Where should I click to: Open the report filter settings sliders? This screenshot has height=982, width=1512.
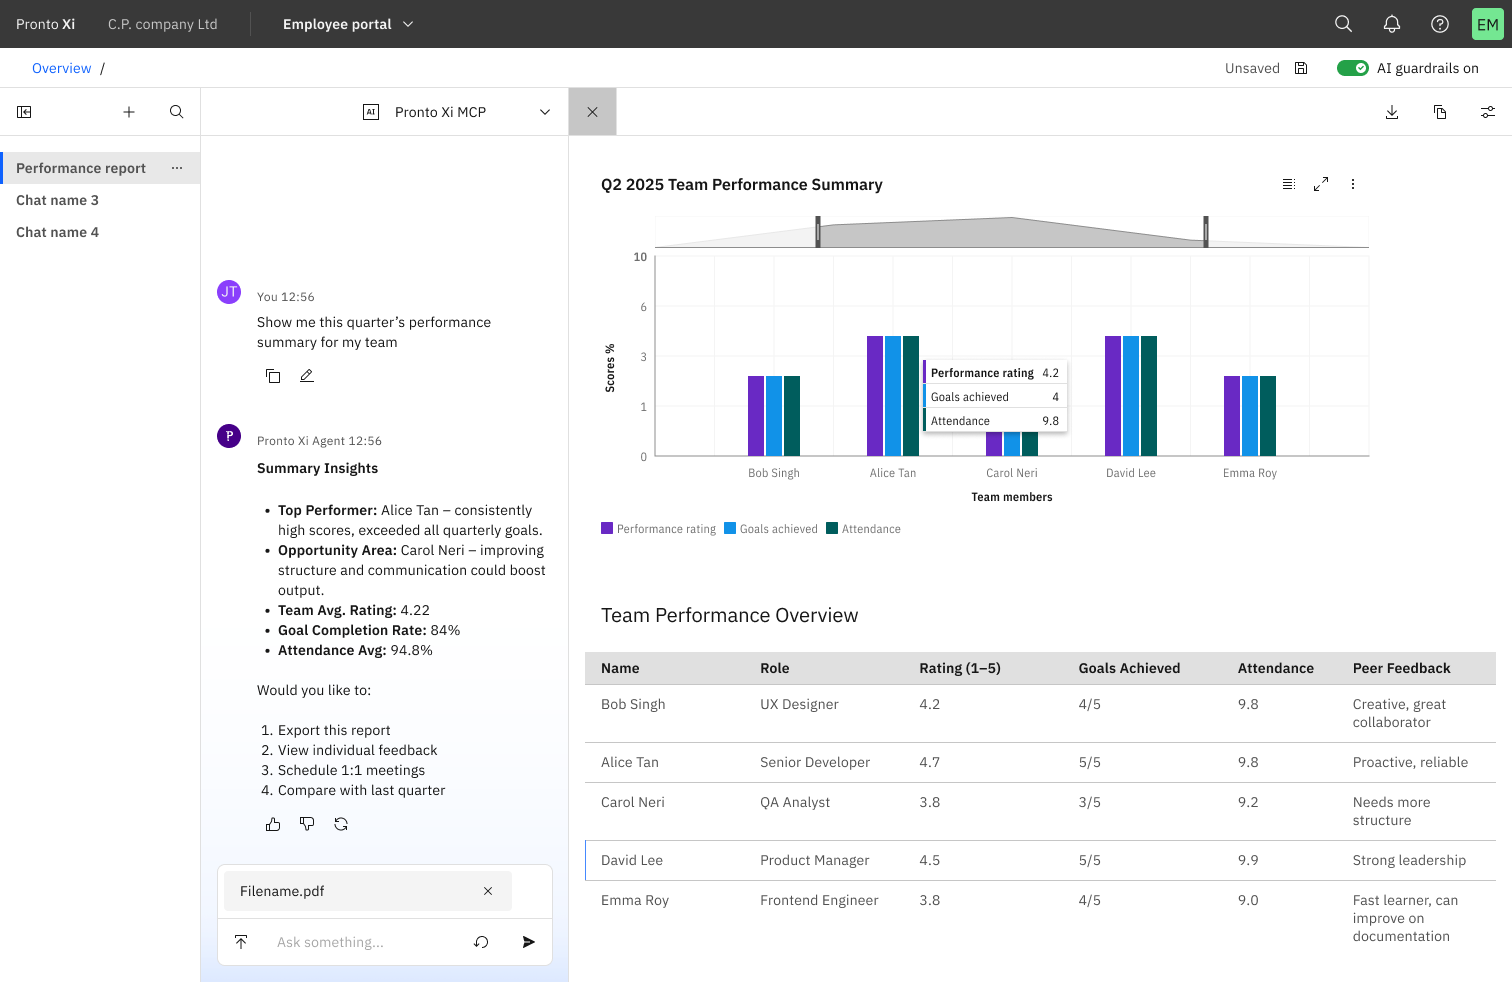coord(1487,112)
